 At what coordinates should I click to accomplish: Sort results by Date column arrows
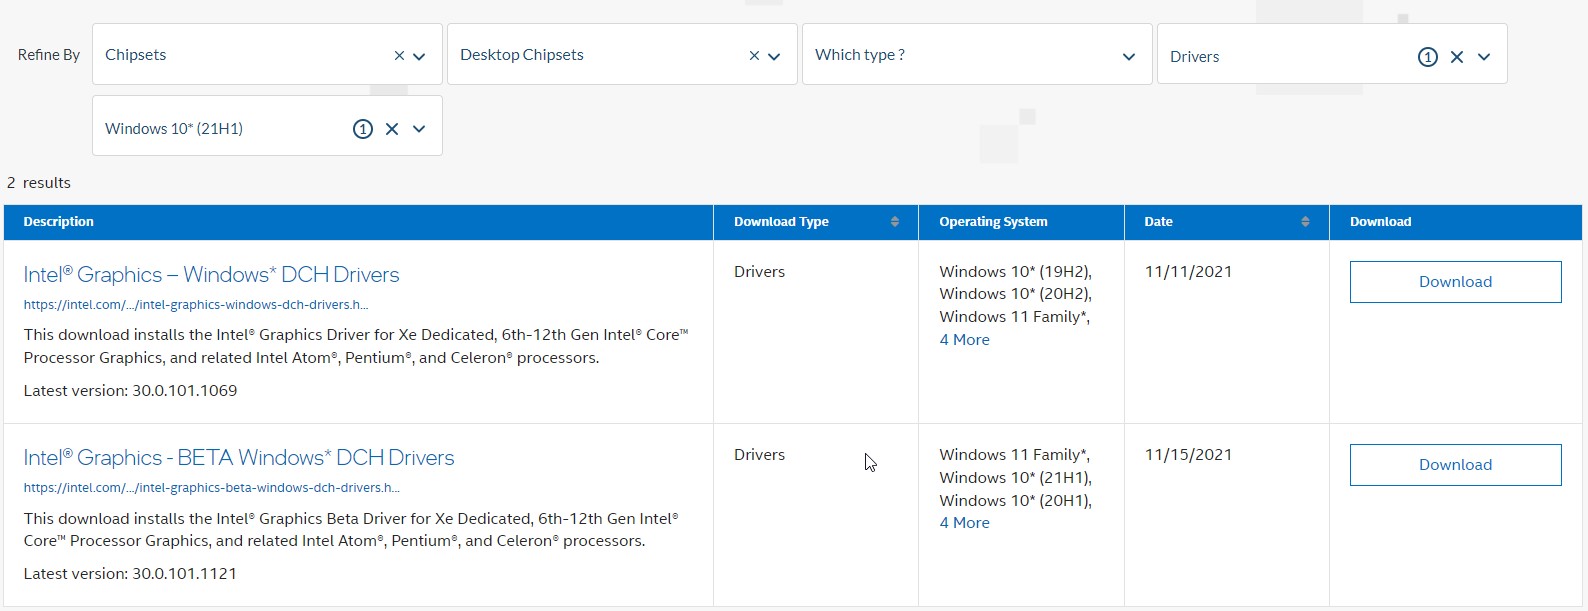pos(1304,222)
